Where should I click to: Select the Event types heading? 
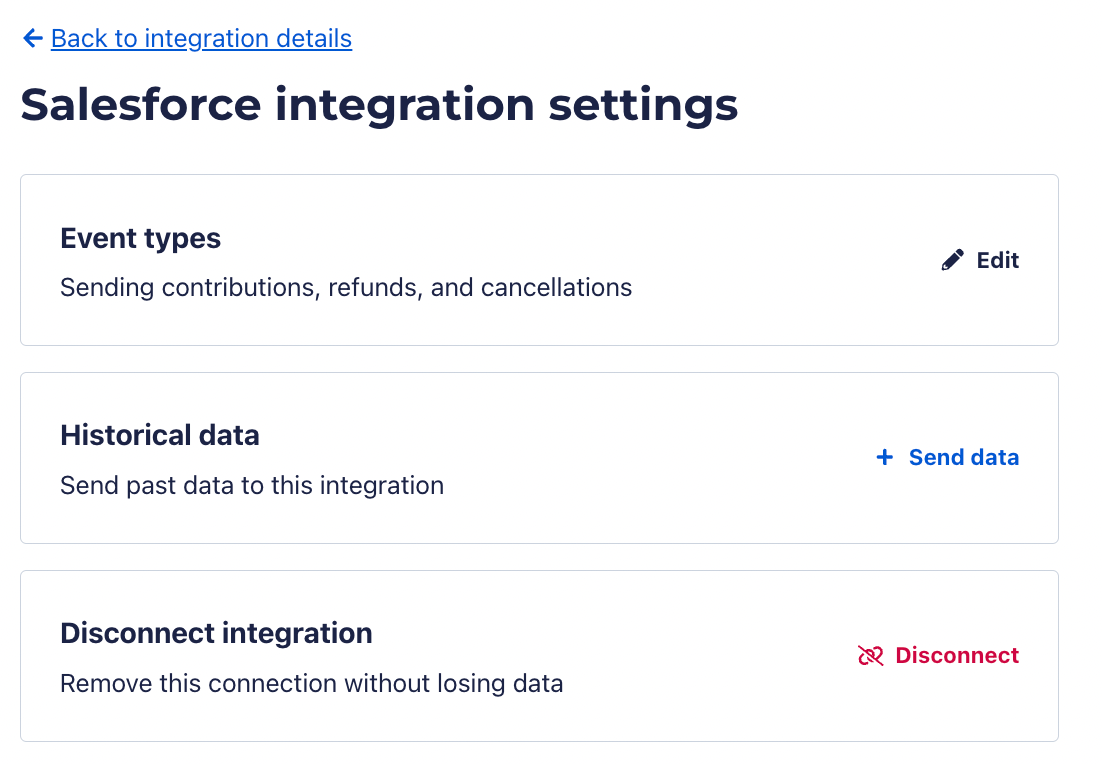click(141, 239)
